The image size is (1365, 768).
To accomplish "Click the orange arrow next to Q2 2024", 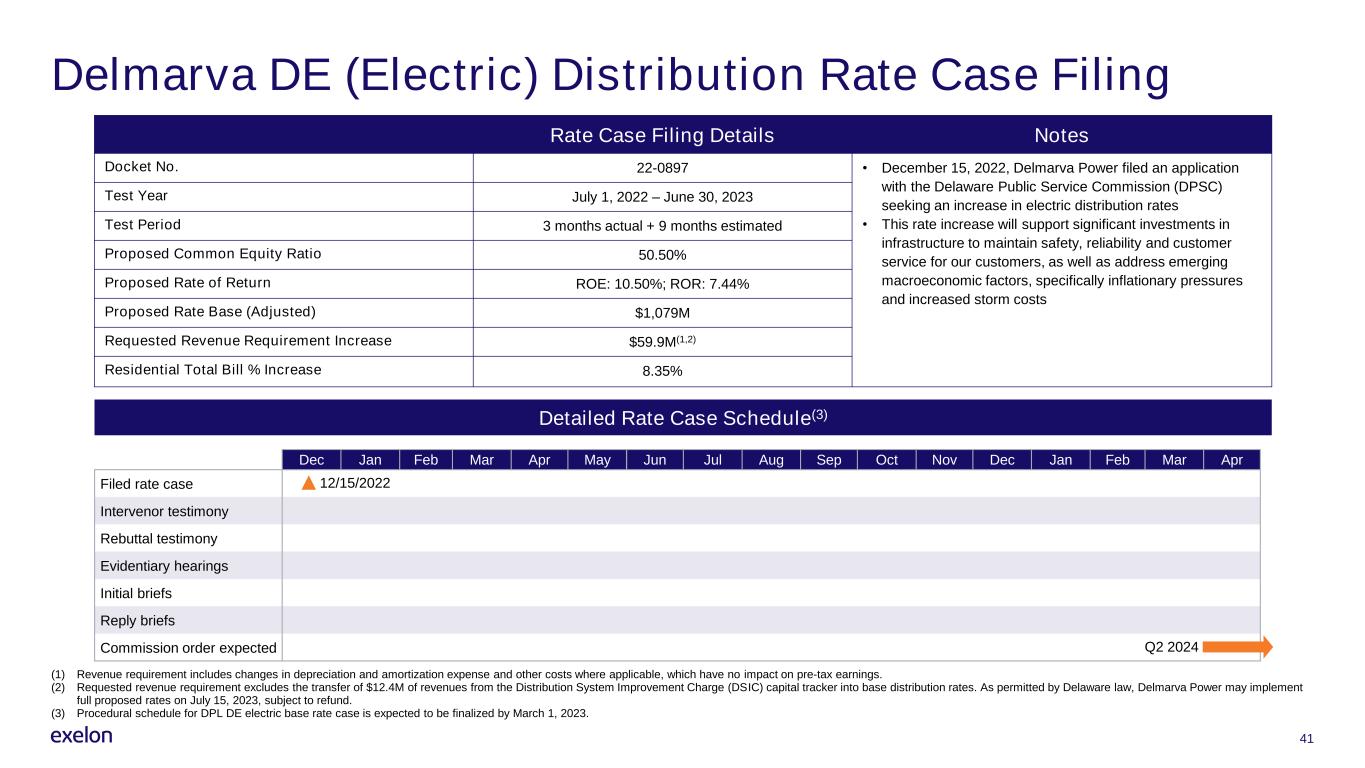I will [1237, 647].
